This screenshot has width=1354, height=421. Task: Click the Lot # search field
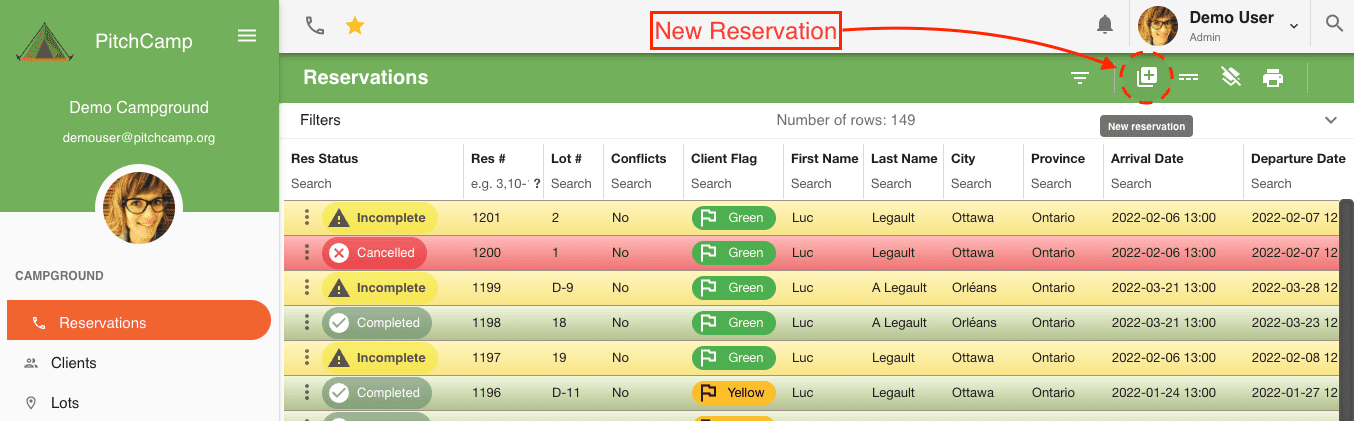point(571,184)
